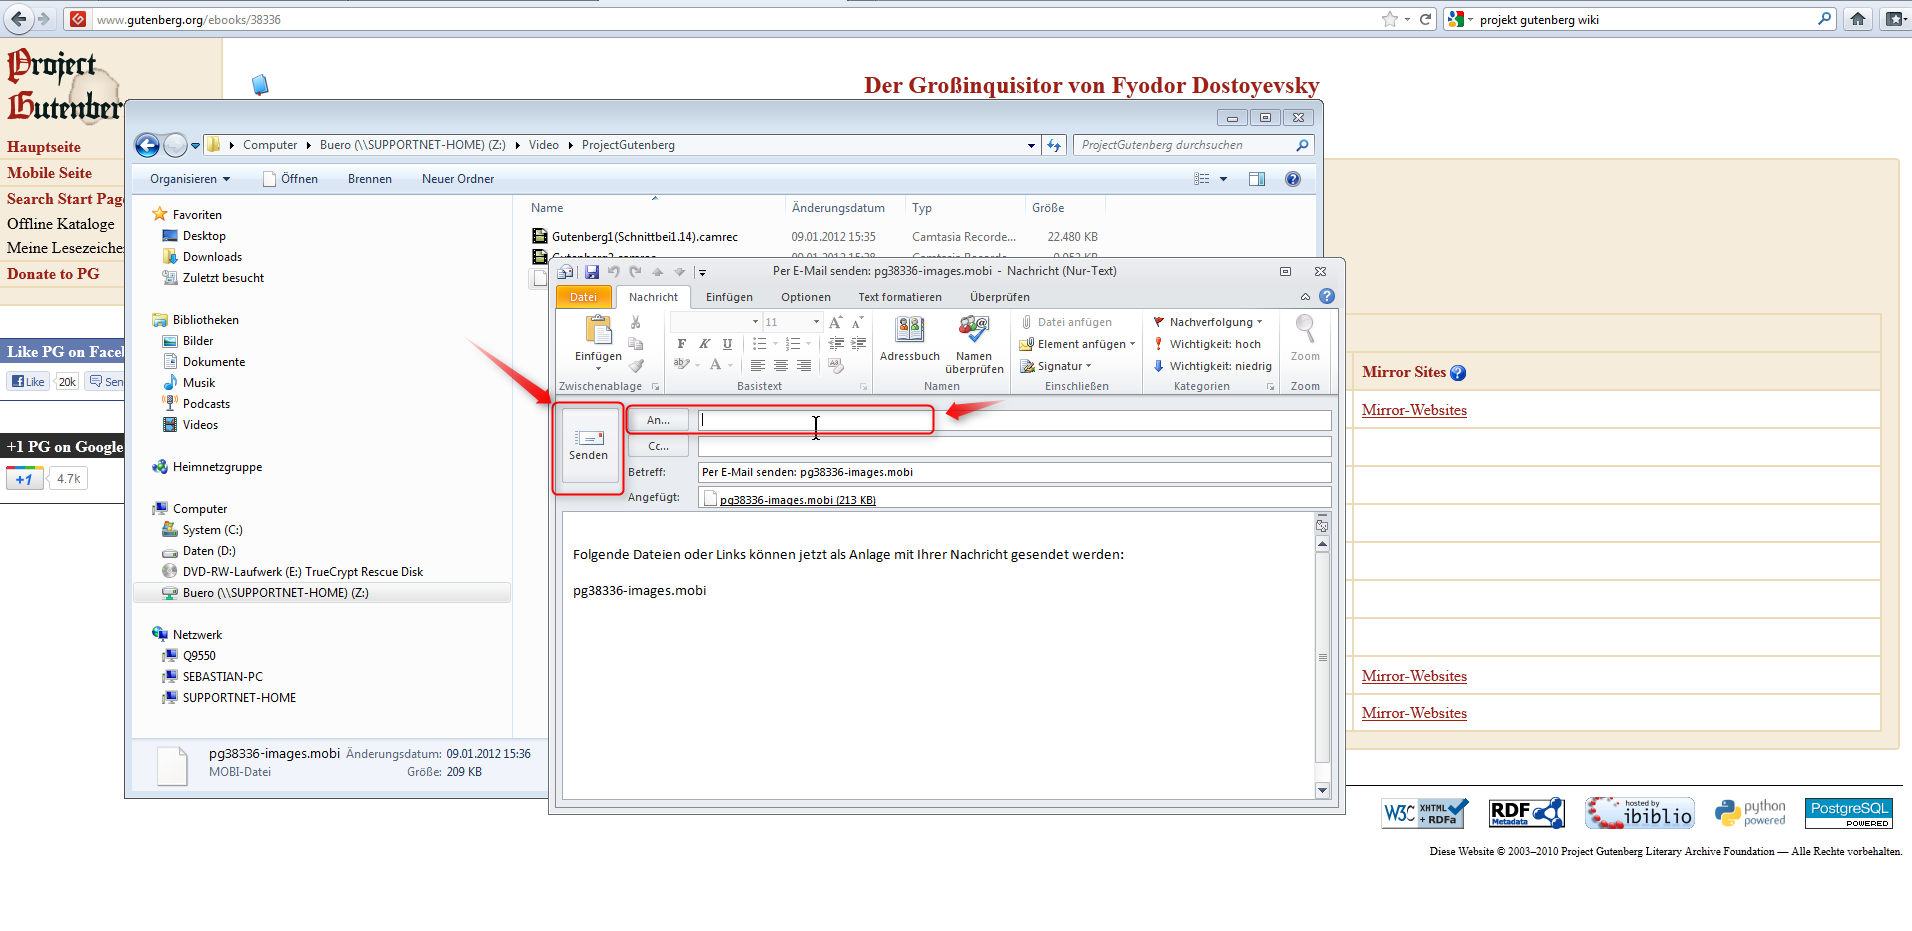This screenshot has width=1912, height=931.
Task: Open the Datei tab
Action: tap(583, 297)
